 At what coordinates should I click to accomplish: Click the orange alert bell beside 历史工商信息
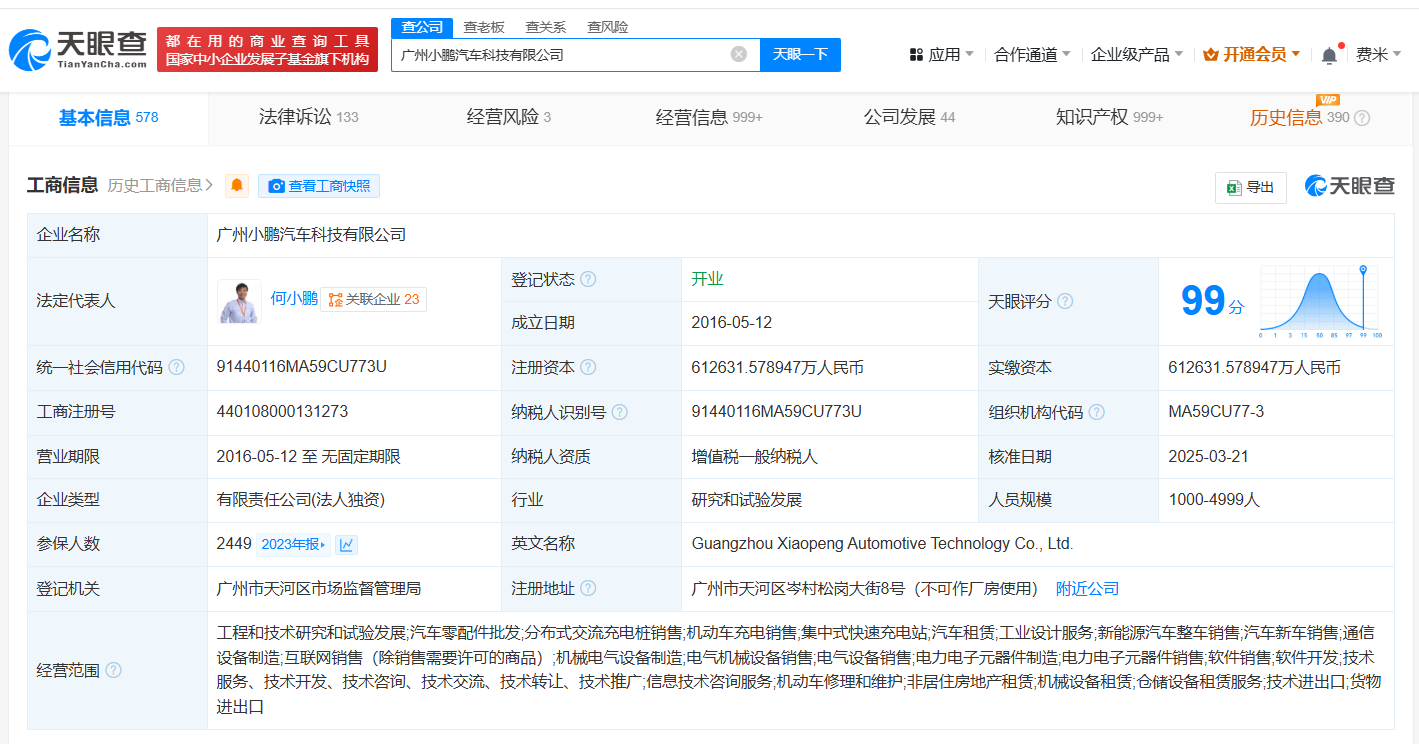tap(237, 186)
